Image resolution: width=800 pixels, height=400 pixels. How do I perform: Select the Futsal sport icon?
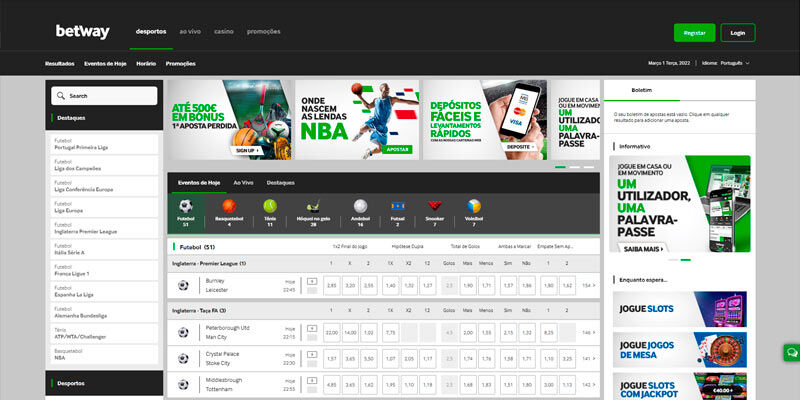398,206
